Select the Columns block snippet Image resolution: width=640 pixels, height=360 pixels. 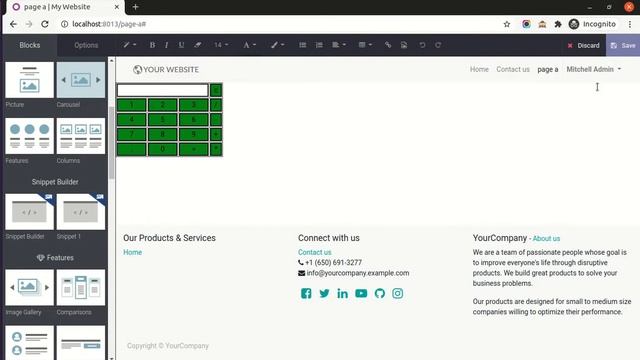81,136
